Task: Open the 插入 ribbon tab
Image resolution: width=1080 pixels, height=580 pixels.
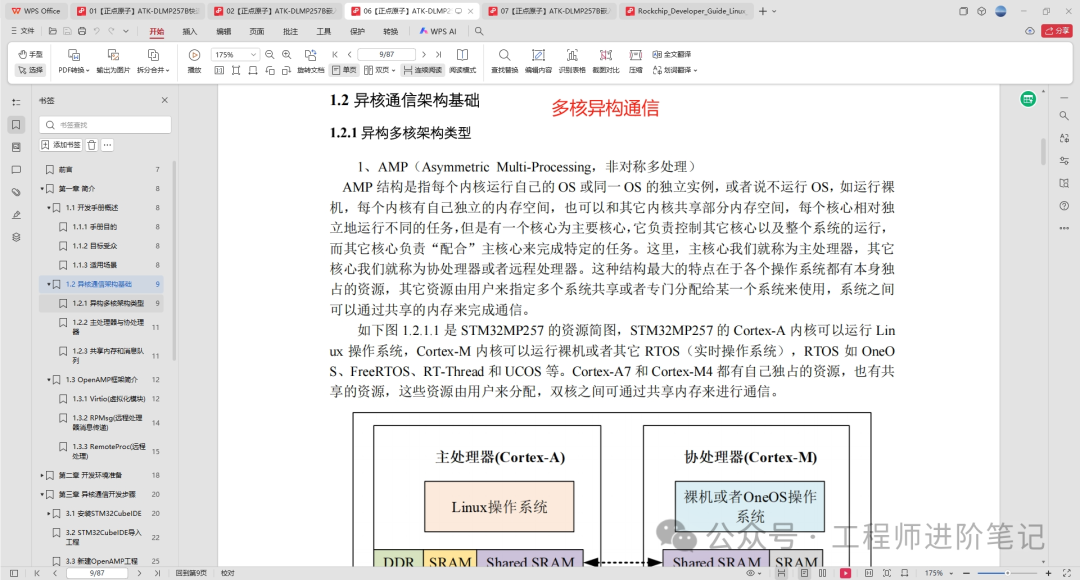Action: coord(189,31)
